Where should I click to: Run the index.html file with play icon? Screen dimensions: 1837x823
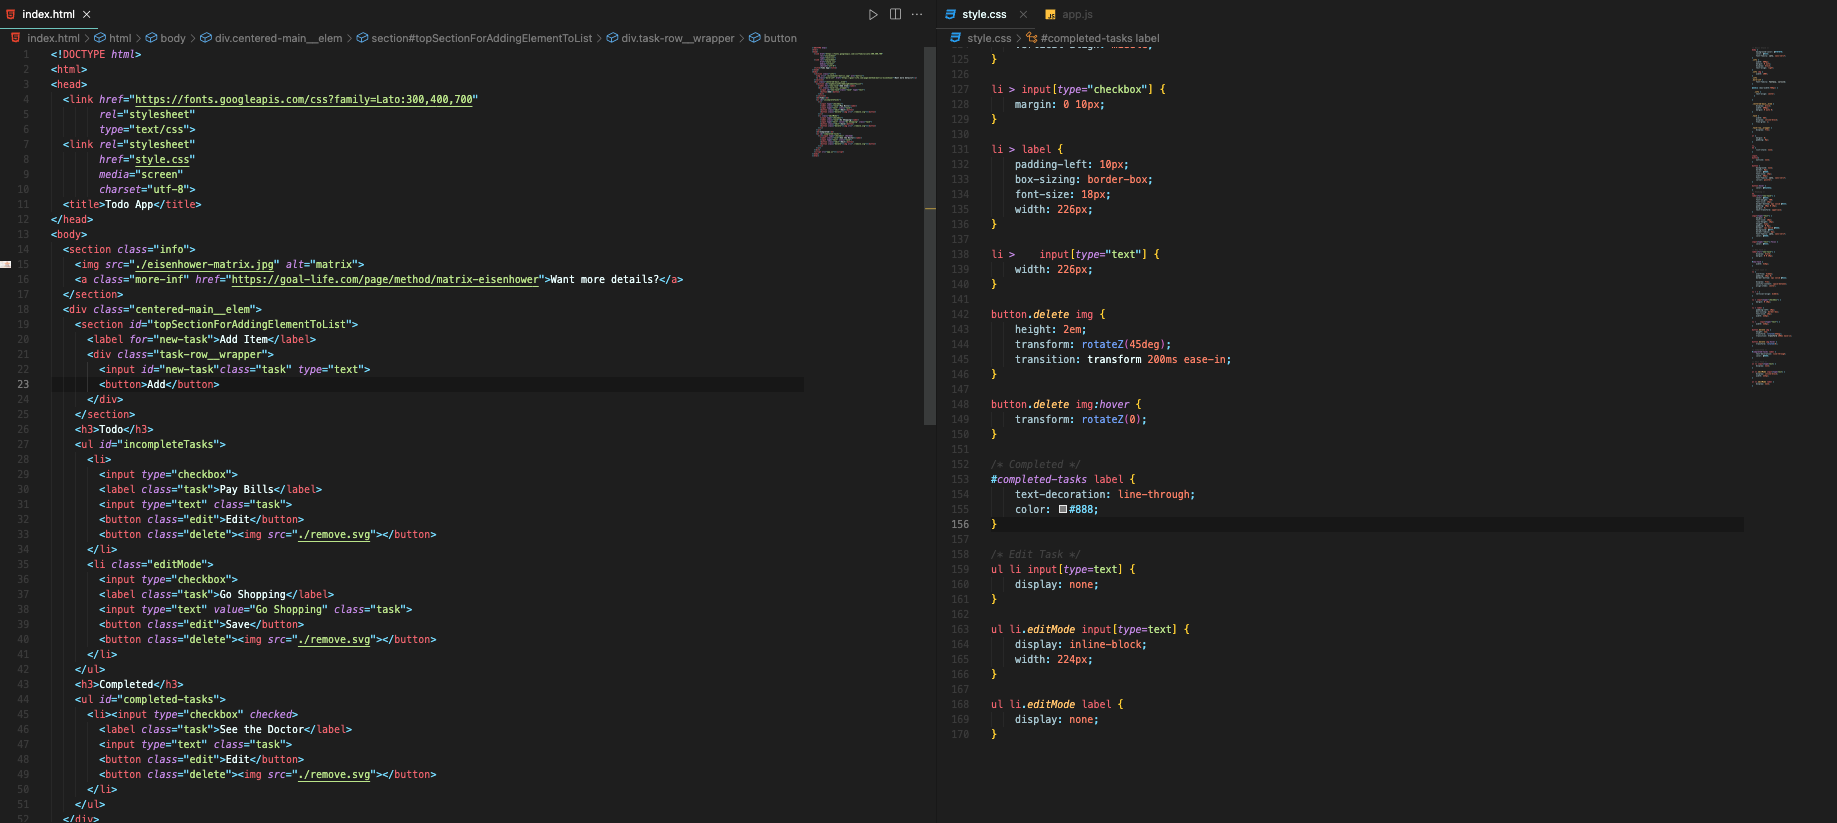(x=873, y=14)
